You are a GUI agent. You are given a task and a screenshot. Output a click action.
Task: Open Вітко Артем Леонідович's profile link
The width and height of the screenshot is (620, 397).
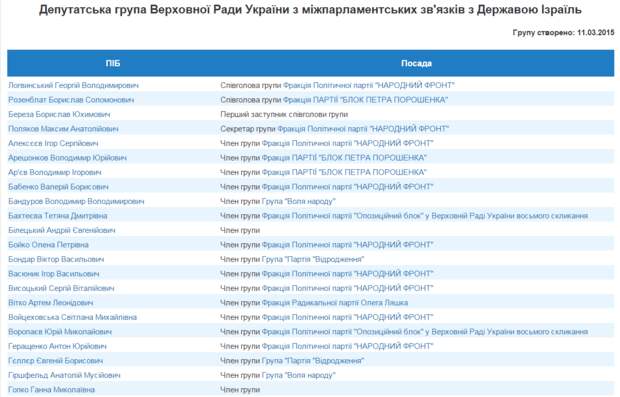(x=51, y=303)
